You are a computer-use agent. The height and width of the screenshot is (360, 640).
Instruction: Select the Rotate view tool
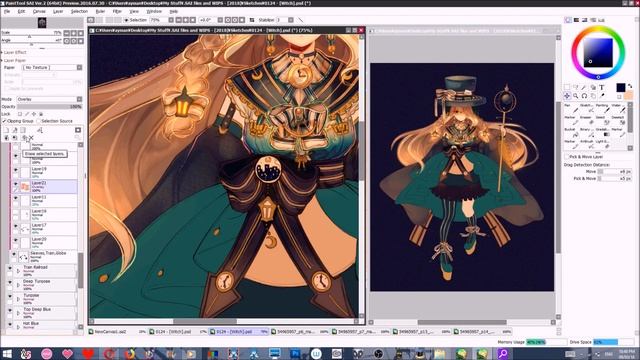pyautogui.click(x=584, y=96)
